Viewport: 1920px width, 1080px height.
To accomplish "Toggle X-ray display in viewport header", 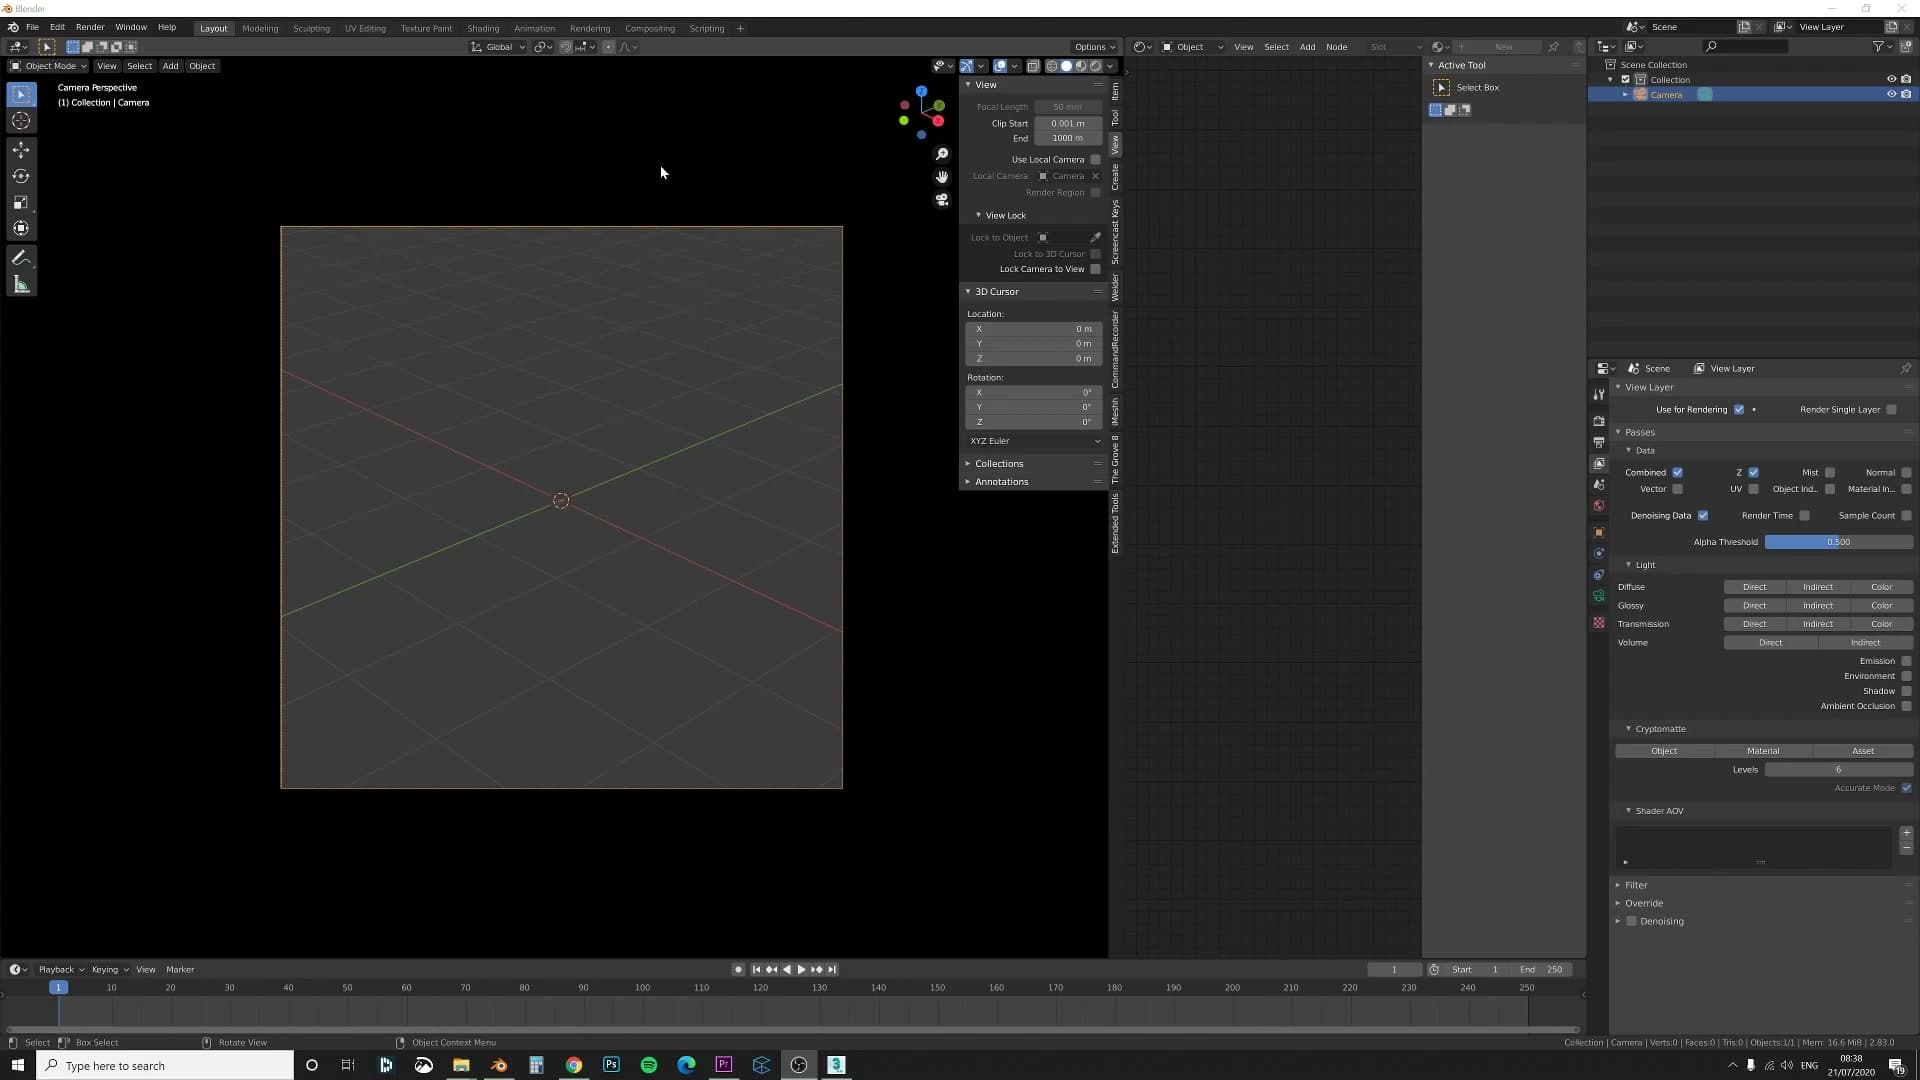I will [1033, 66].
